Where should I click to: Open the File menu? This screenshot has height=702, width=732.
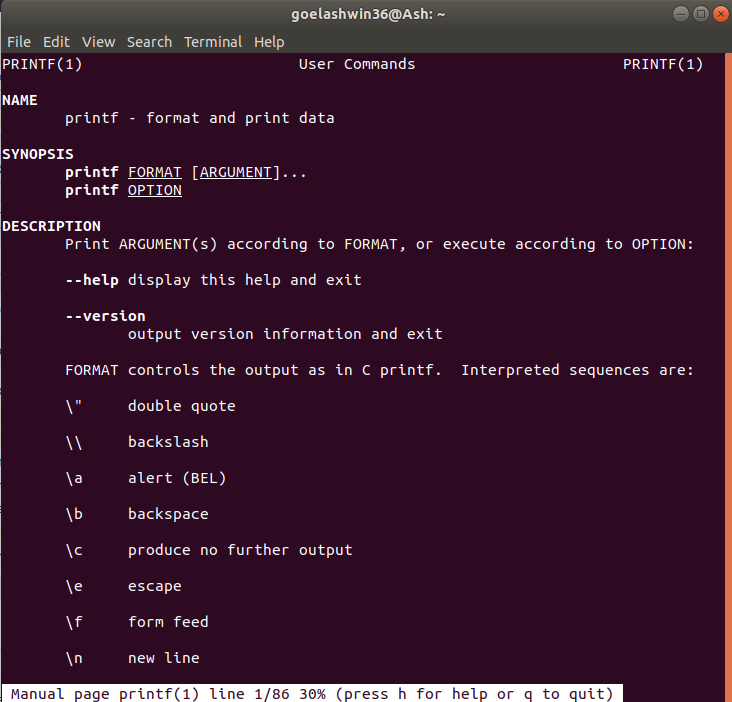pos(19,42)
